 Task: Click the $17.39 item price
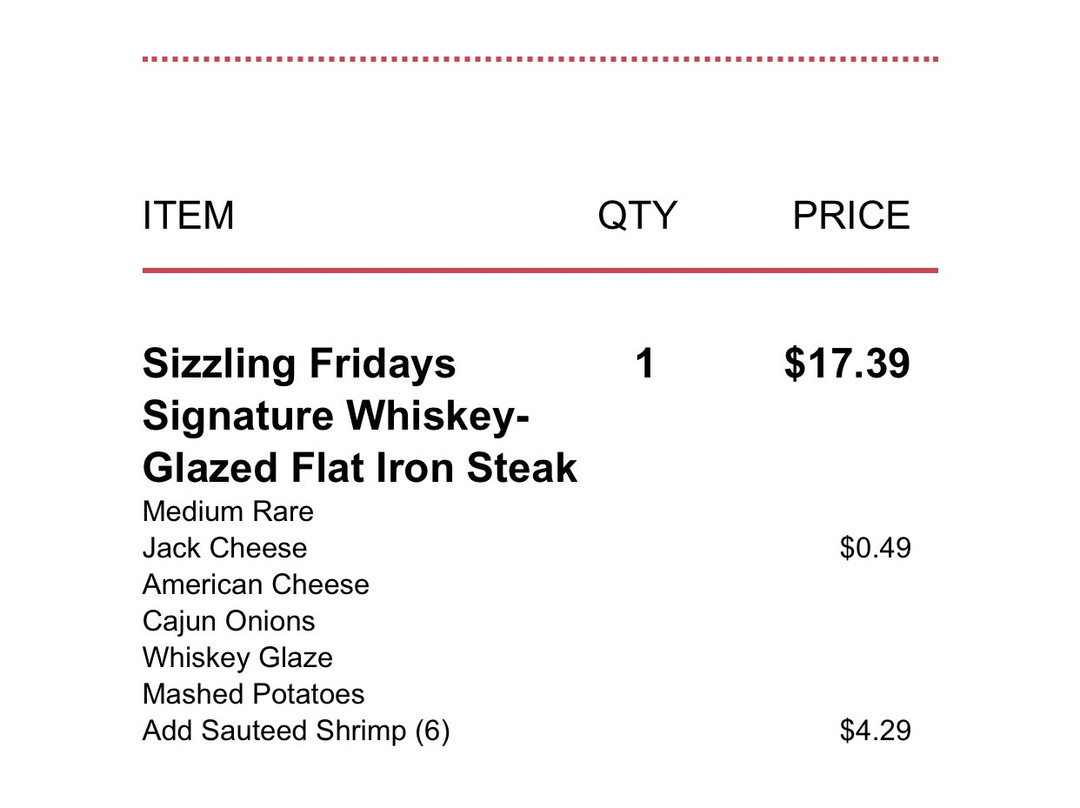click(x=847, y=363)
